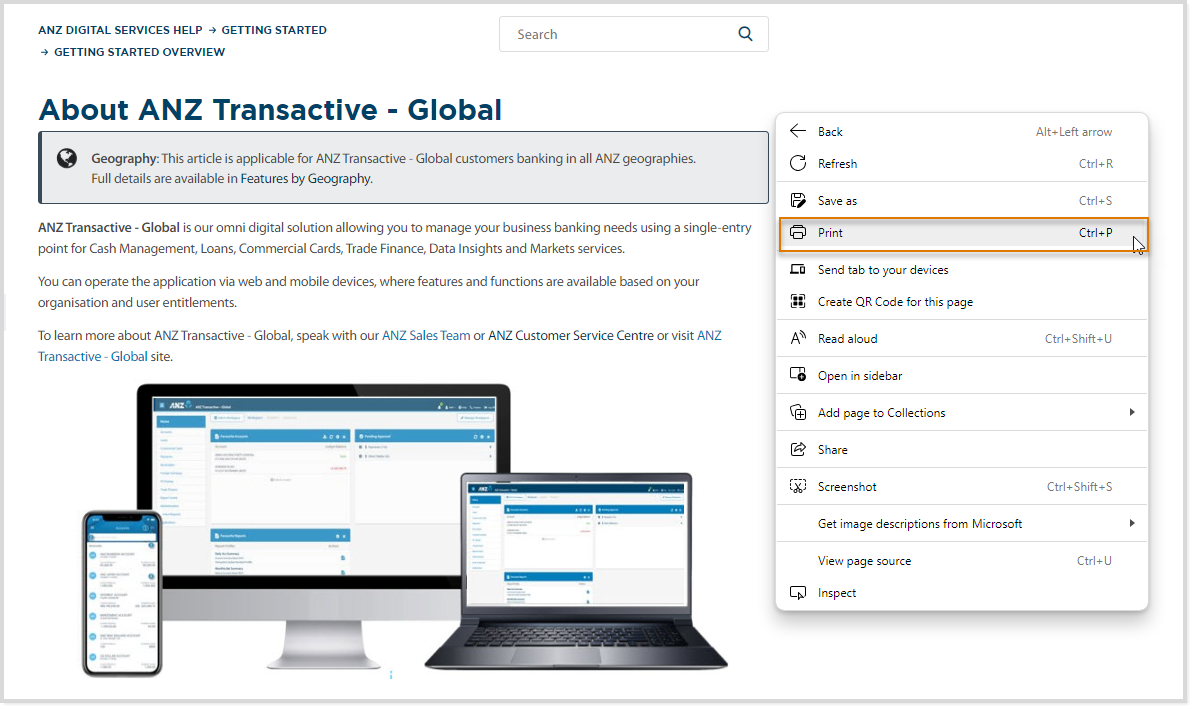Click the Screenshot icon in context menu
Viewport: 1193px width, 709px height.
[x=798, y=486]
